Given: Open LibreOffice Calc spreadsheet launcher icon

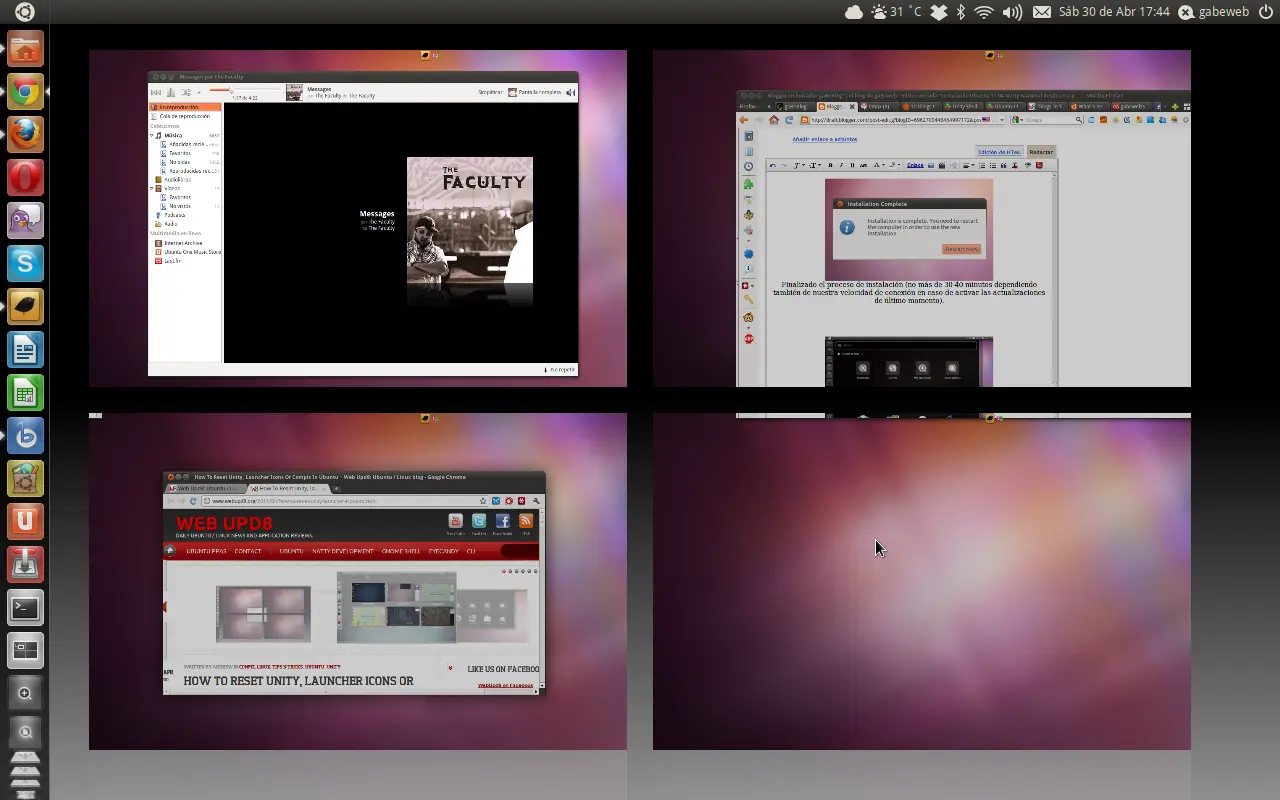Looking at the screenshot, I should click(x=25, y=393).
